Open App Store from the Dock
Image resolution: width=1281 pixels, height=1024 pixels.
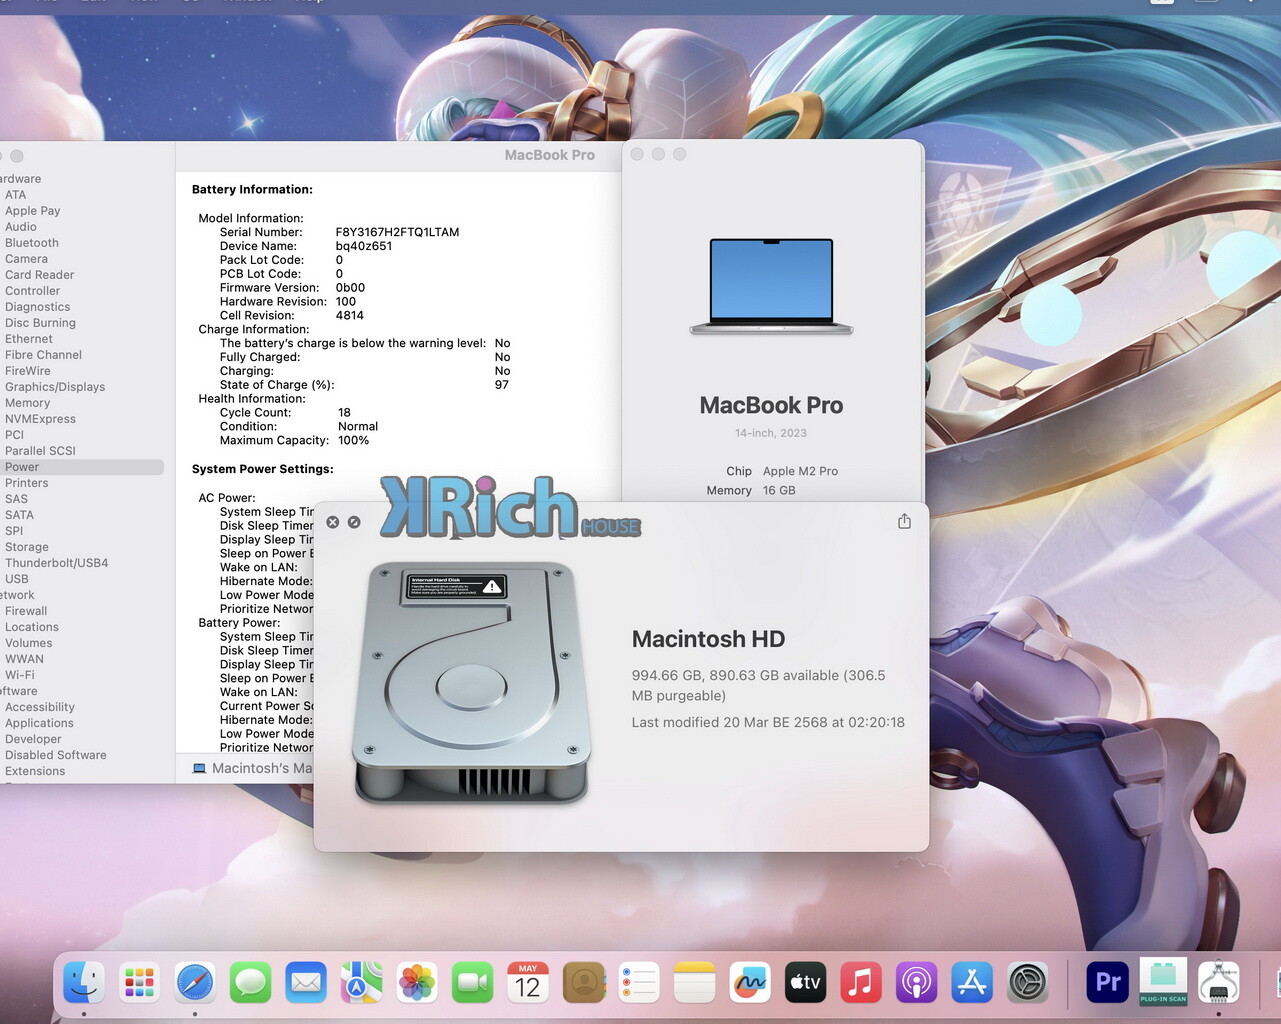point(972,982)
